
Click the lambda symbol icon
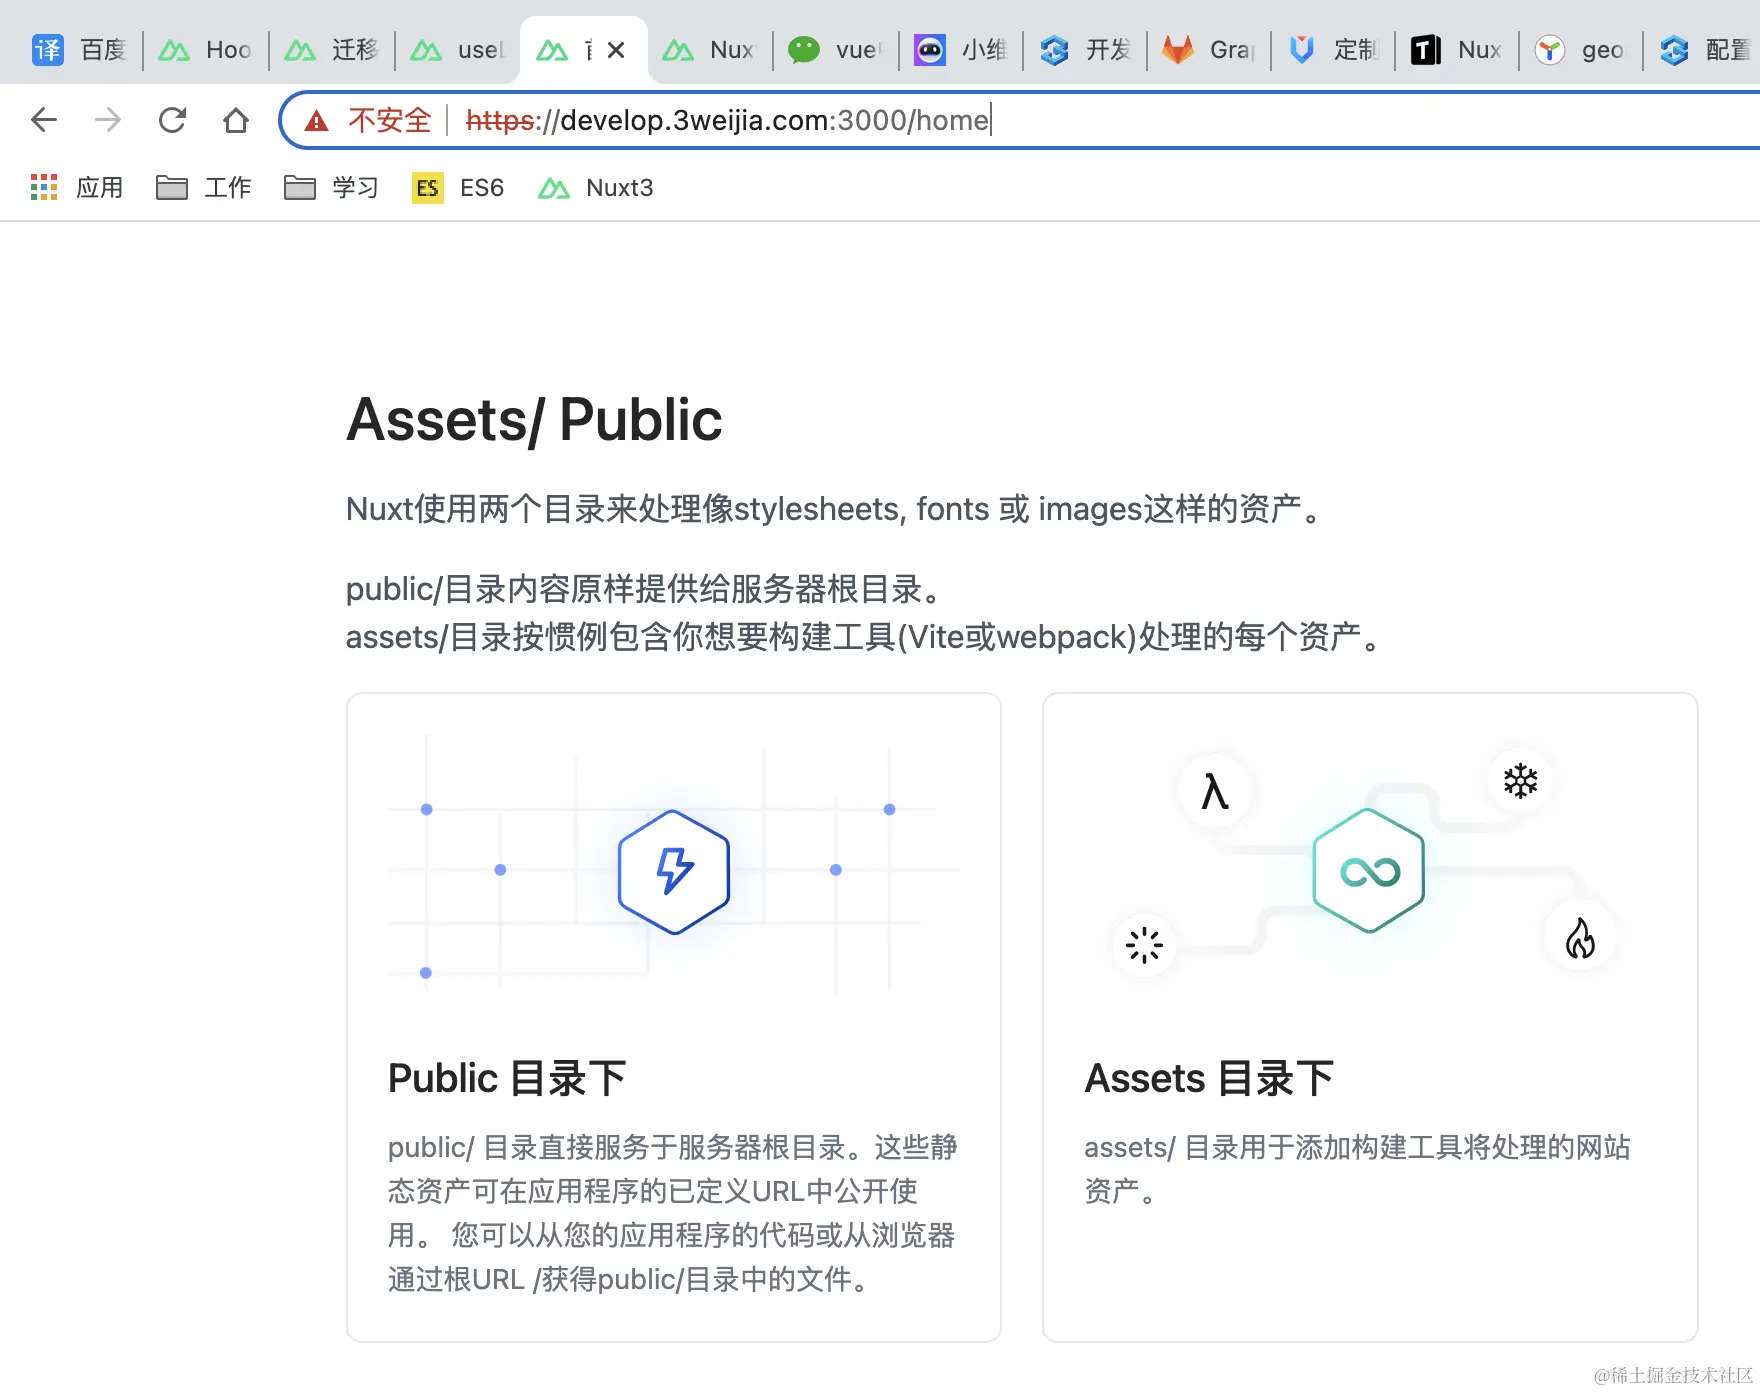(1214, 792)
